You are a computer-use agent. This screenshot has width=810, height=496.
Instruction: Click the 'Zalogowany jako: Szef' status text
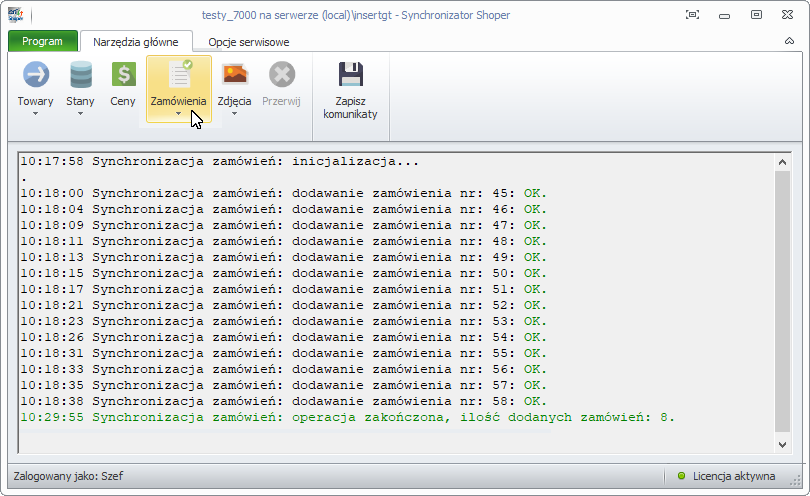pyautogui.click(x=68, y=476)
